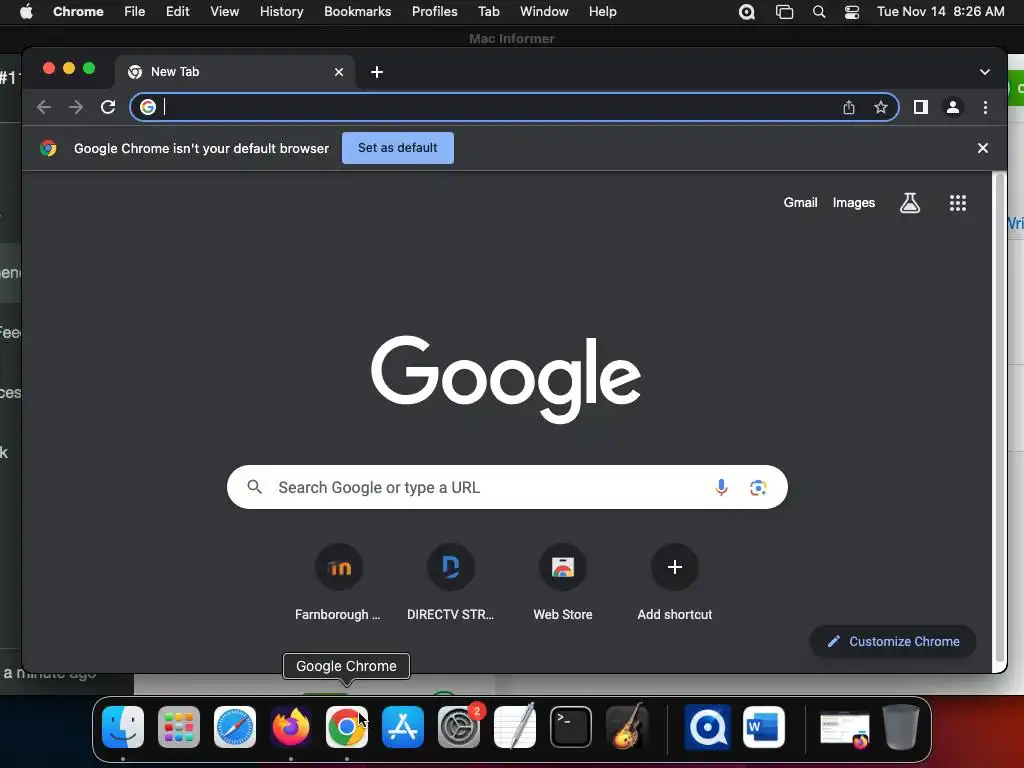Open Terminal from the Dock
The image size is (1024, 768).
[x=571, y=726]
